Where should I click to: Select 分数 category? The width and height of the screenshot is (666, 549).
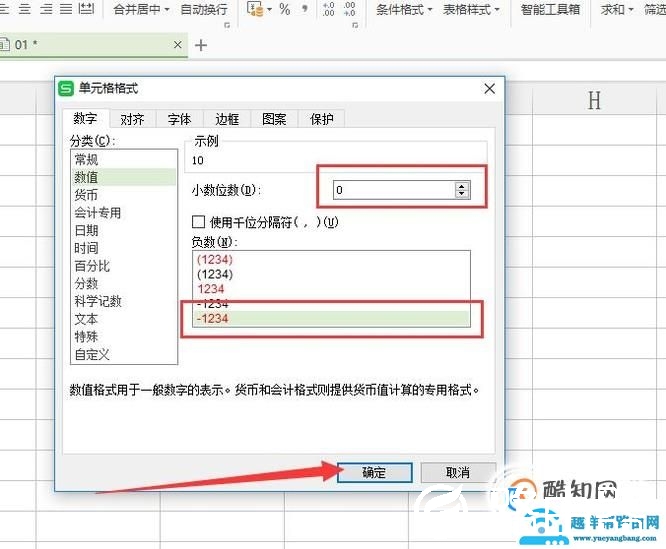click(x=124, y=283)
